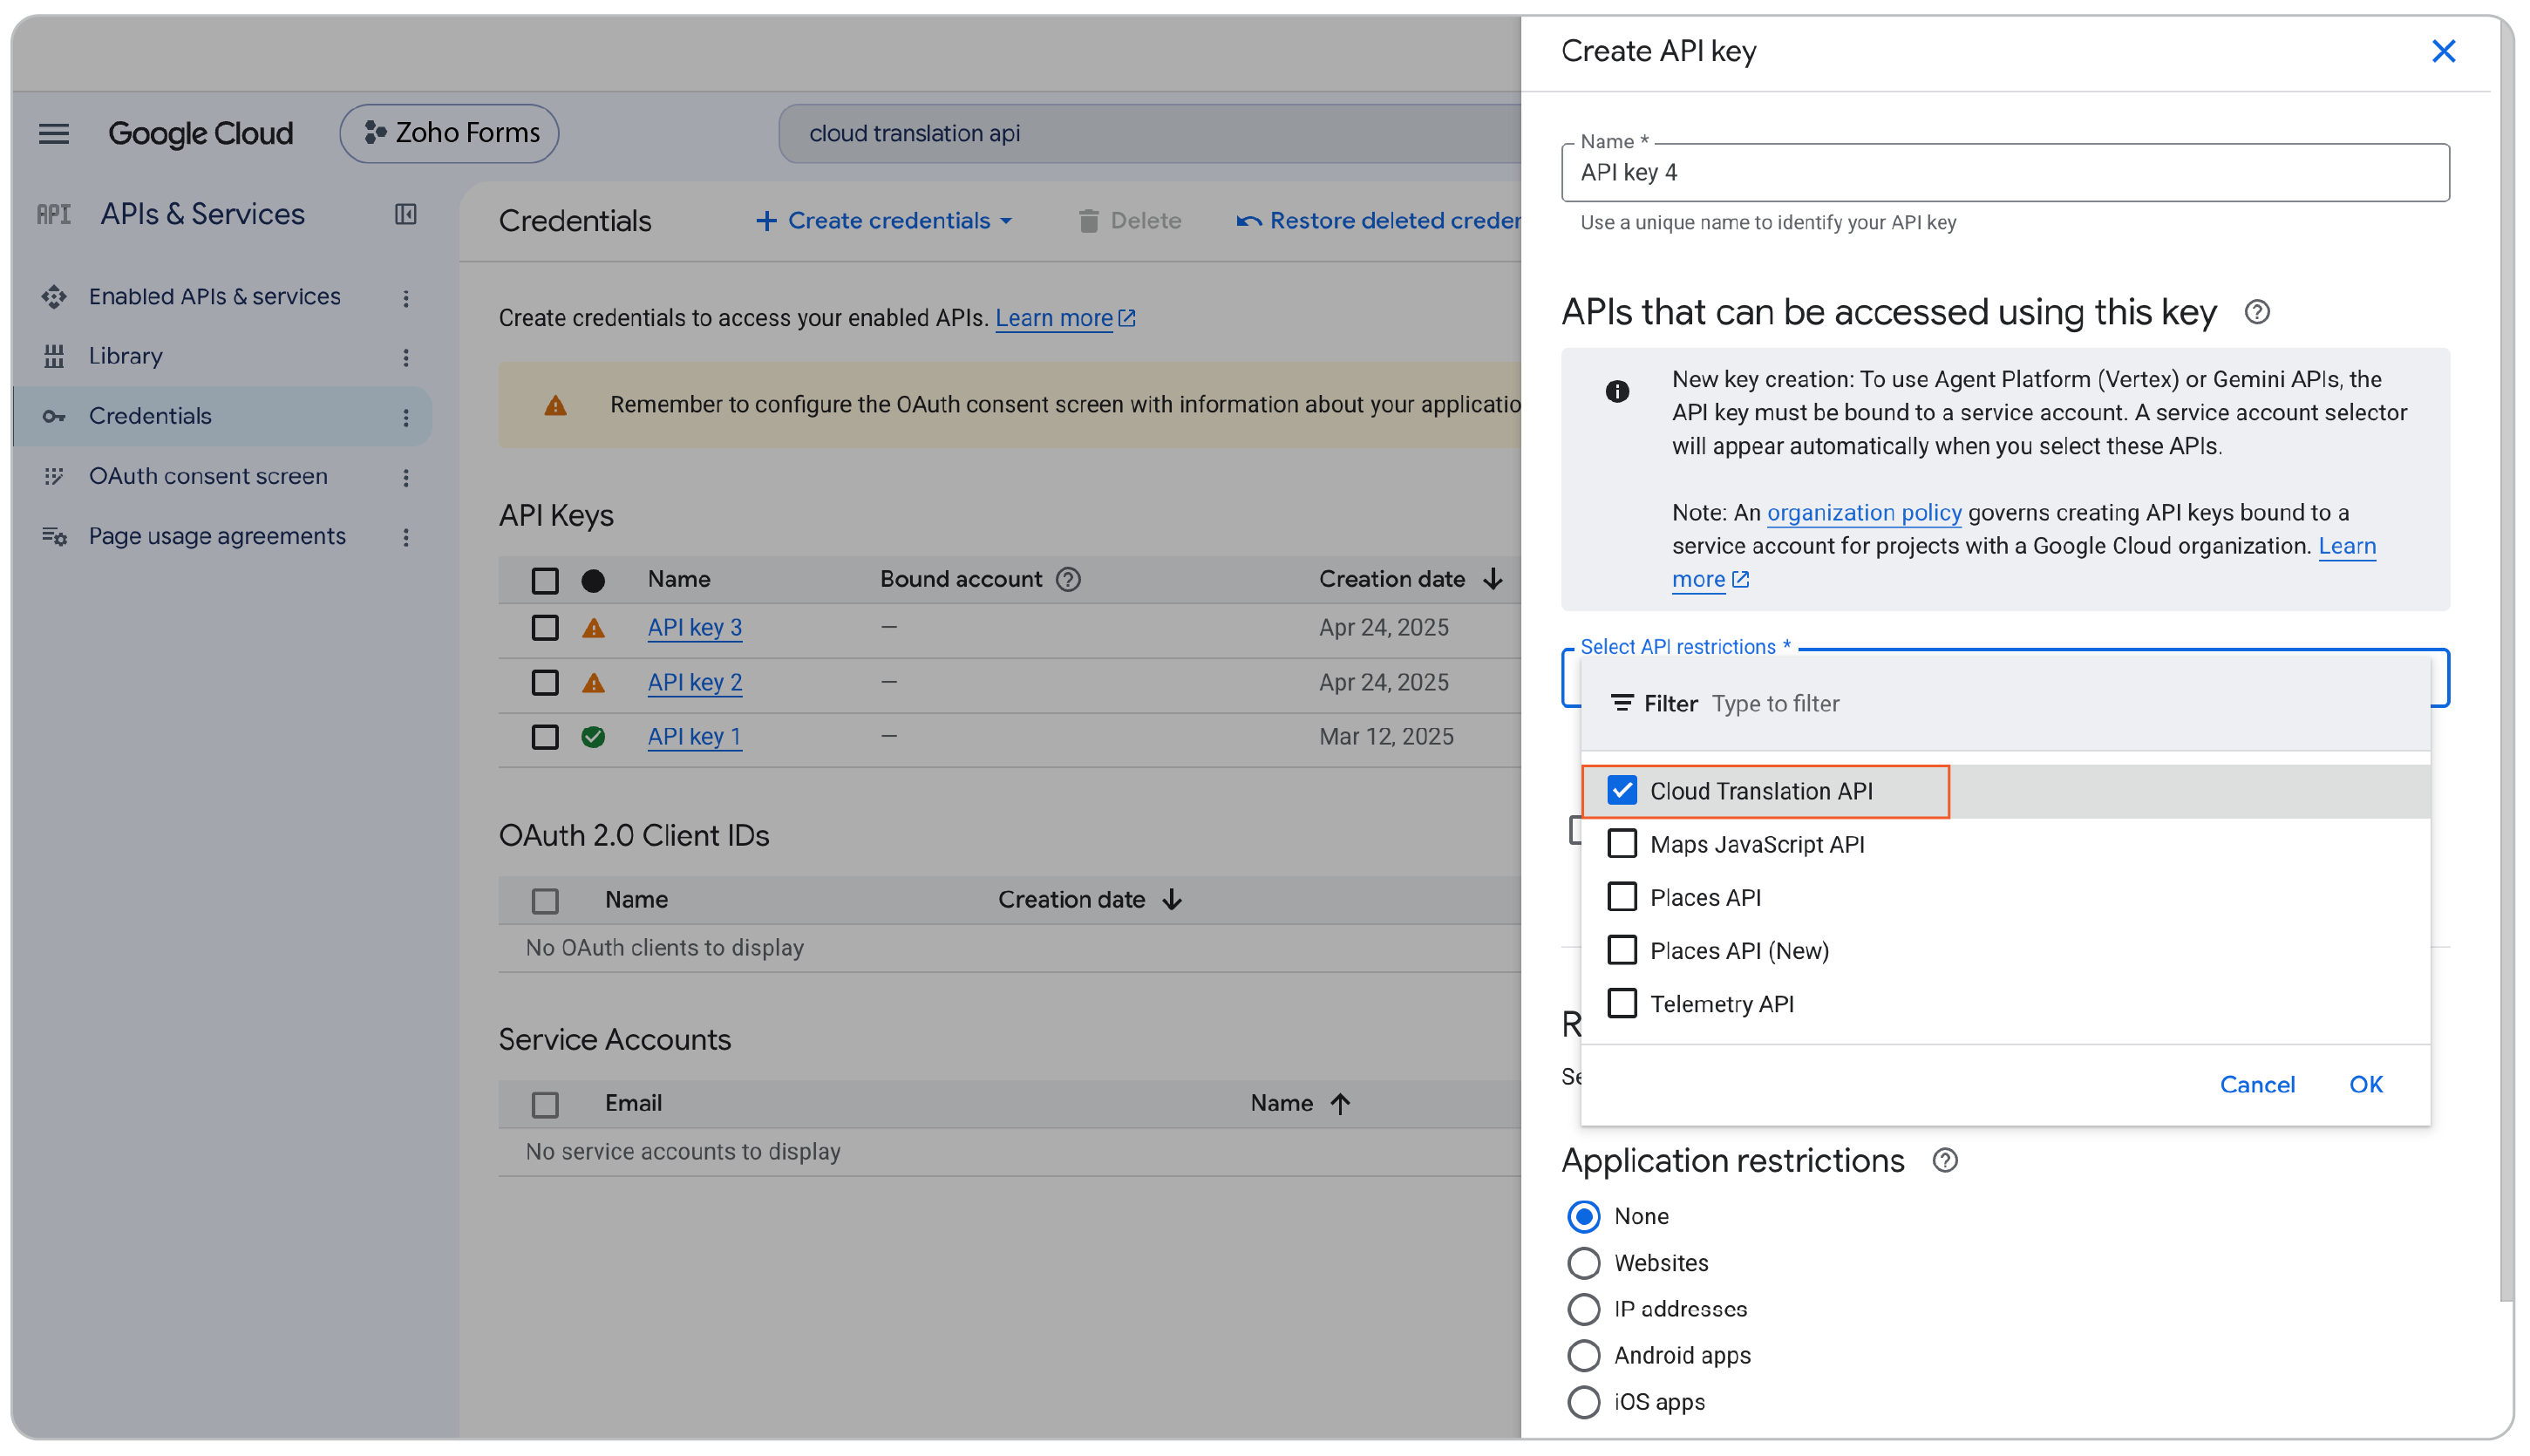
Task: Go to Library in sidebar
Action: coord(125,356)
